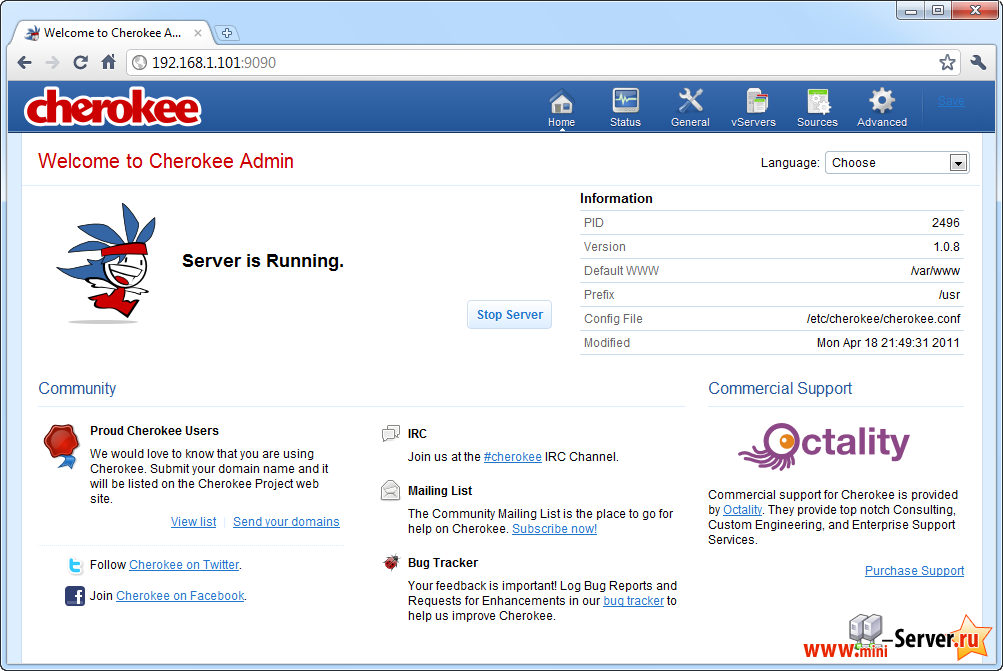
Task: Click the Modified date value
Action: 888,343
